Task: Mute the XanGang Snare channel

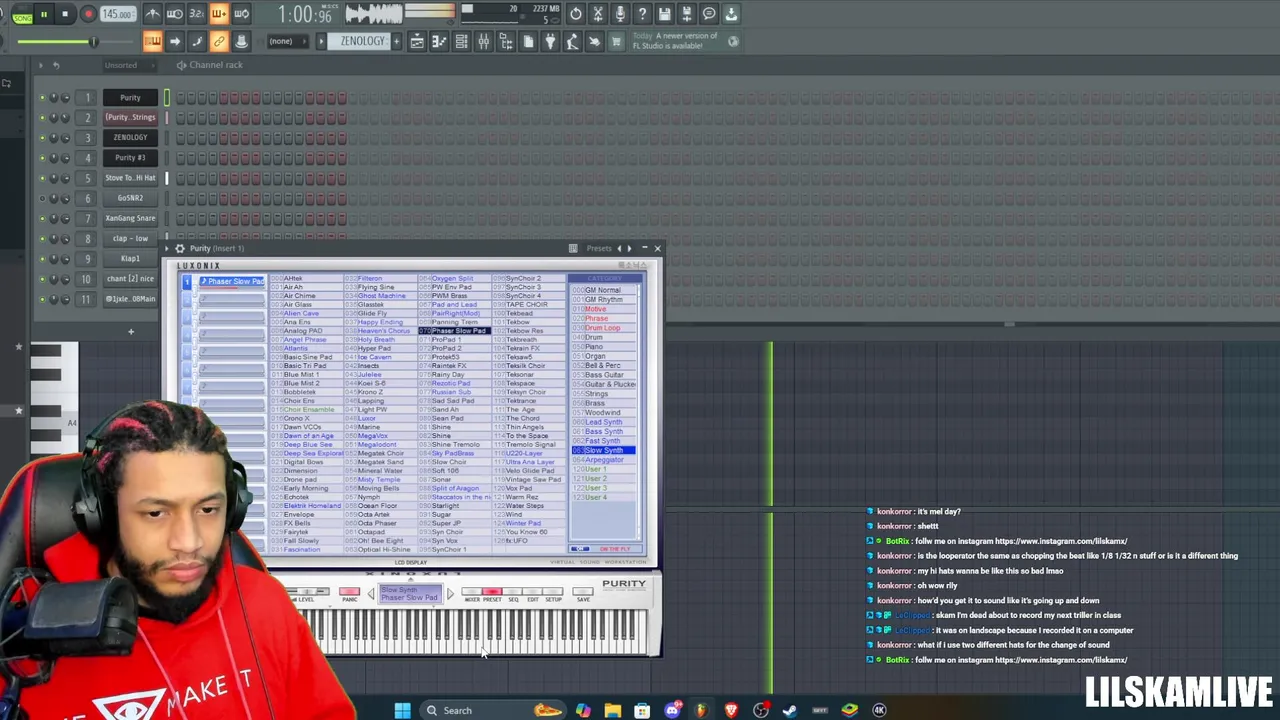Action: coord(42,218)
